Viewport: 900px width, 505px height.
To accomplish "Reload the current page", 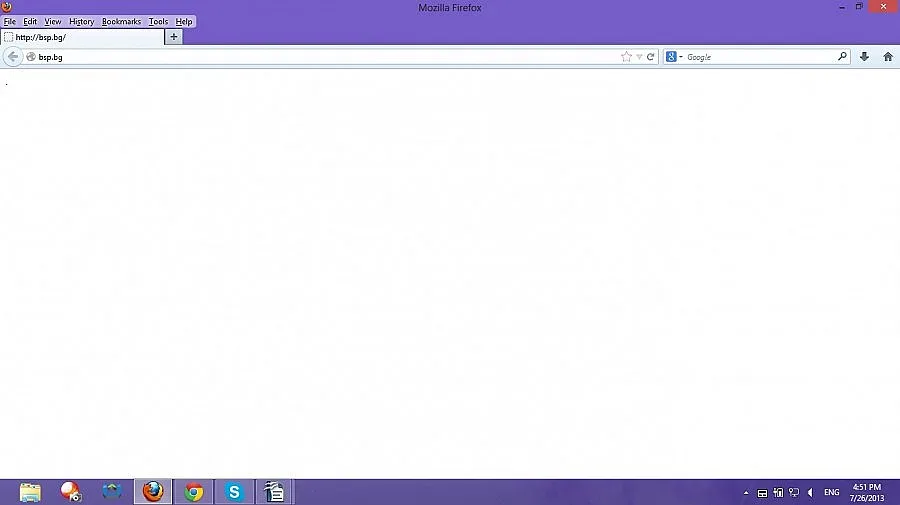I will point(651,57).
